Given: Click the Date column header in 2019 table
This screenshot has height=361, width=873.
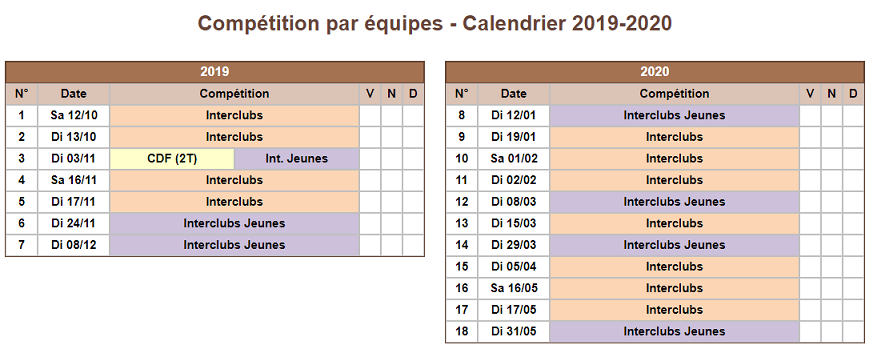Looking at the screenshot, I should [x=73, y=94].
